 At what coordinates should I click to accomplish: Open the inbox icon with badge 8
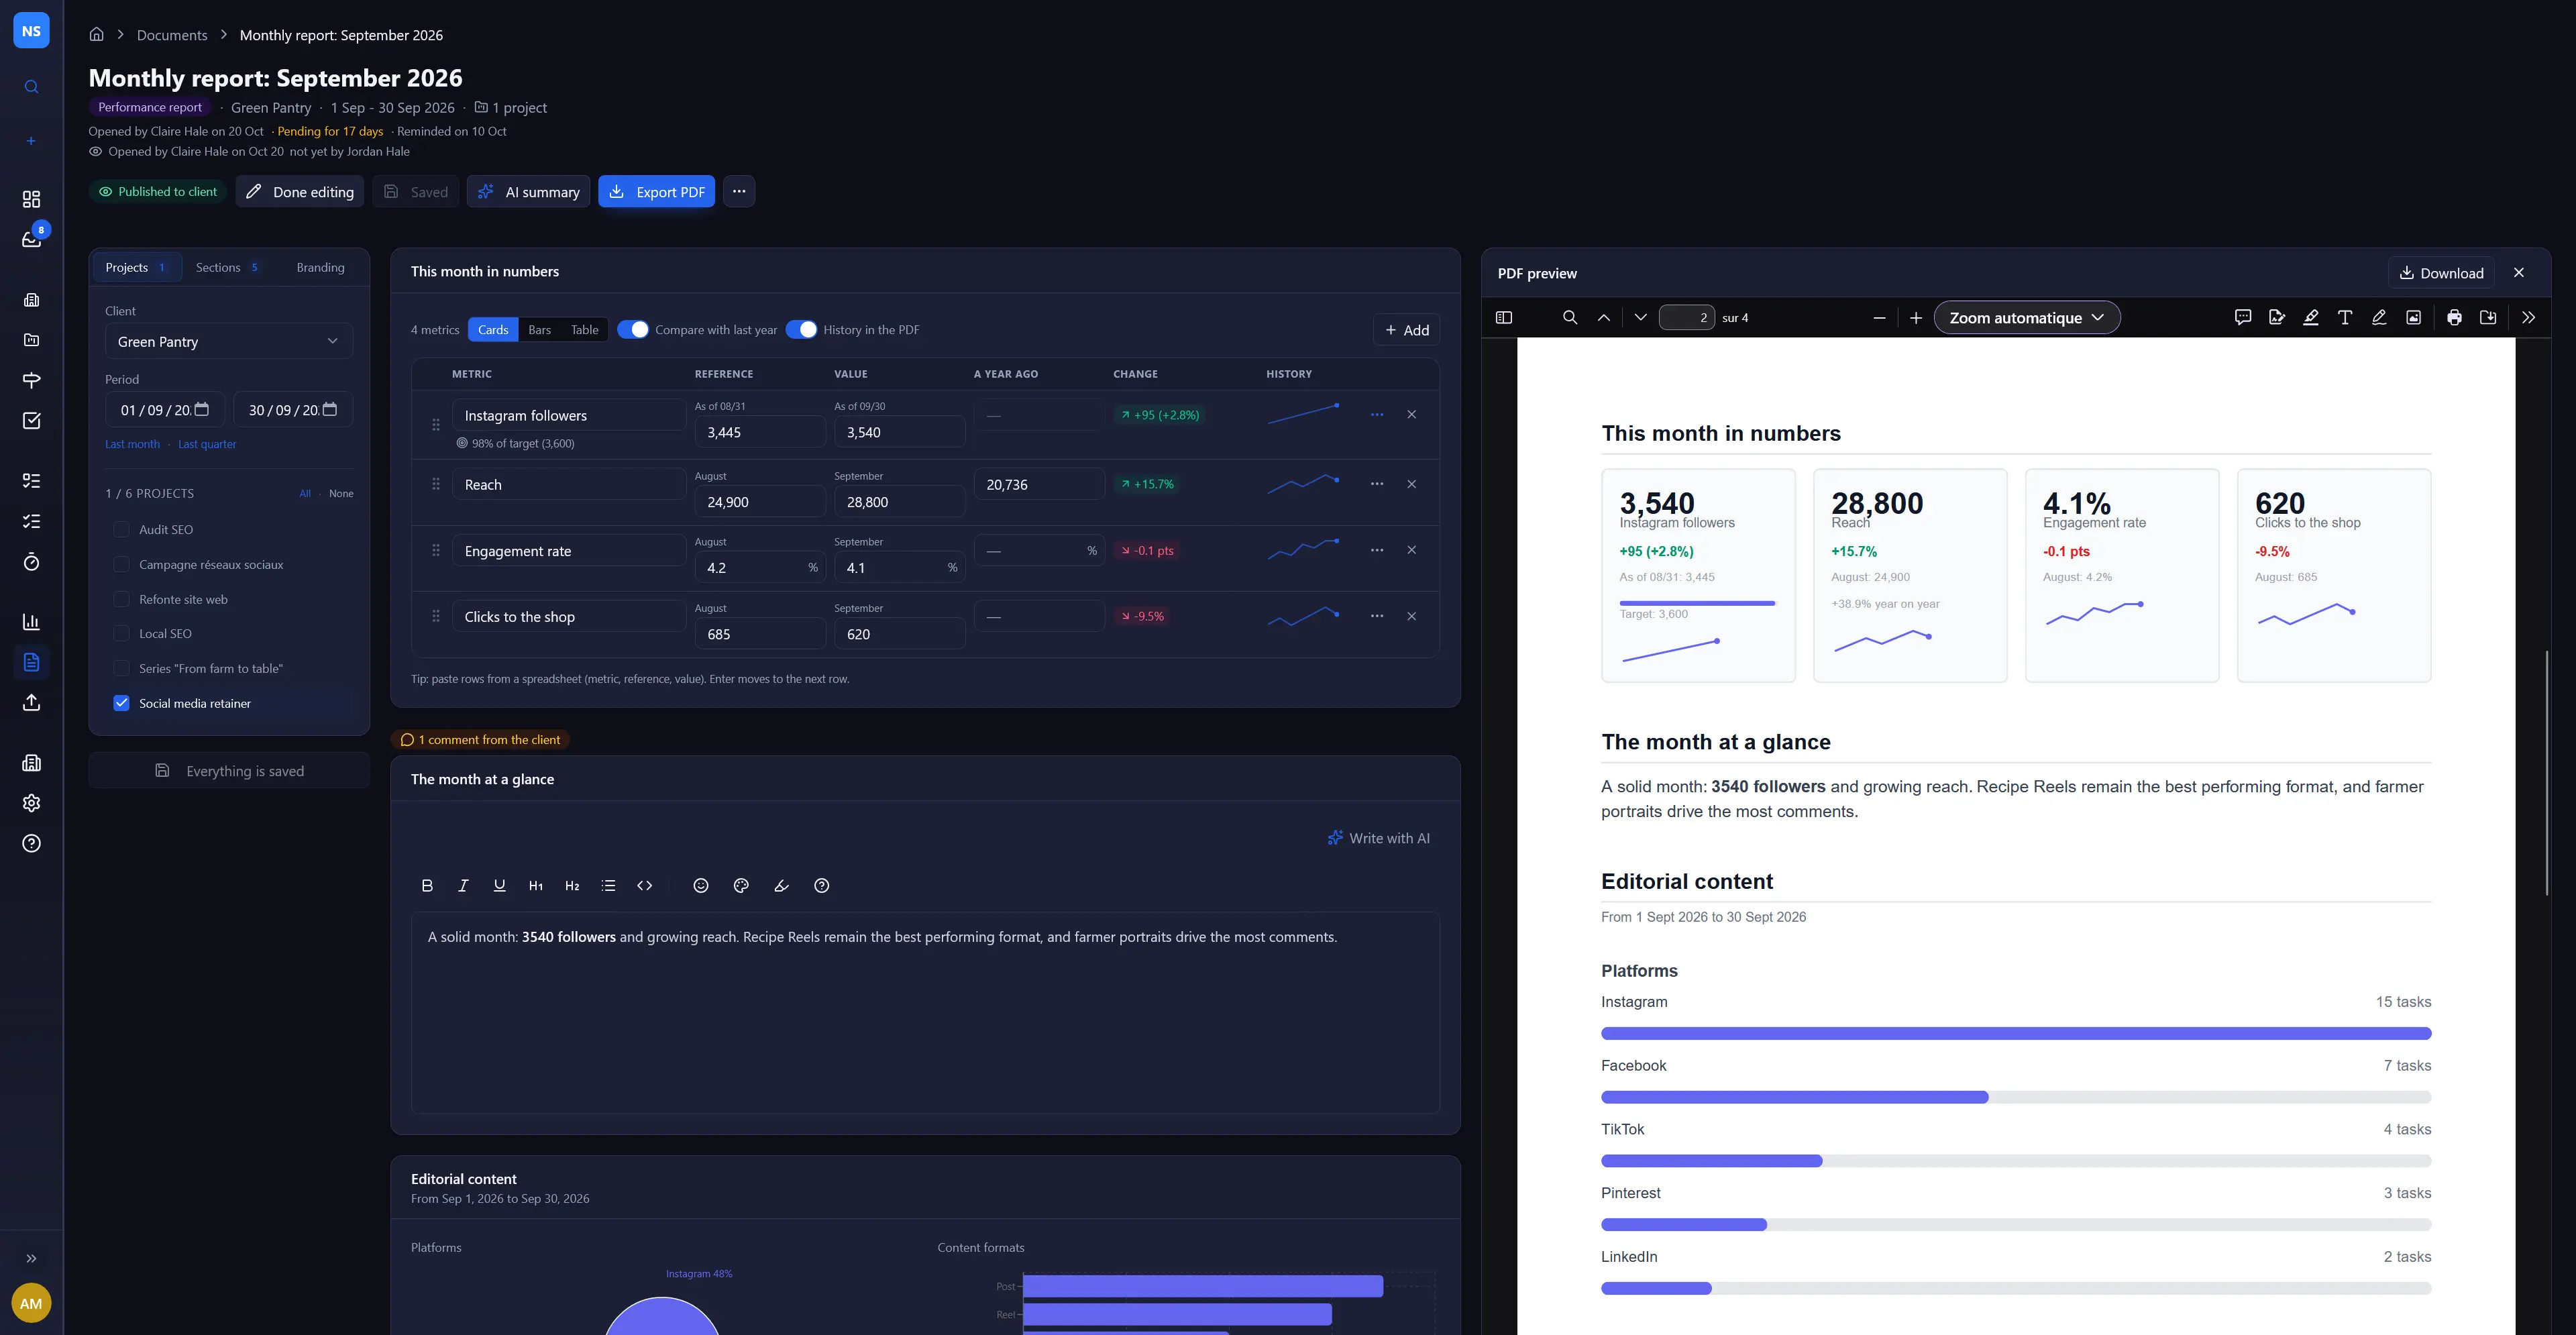[31, 239]
